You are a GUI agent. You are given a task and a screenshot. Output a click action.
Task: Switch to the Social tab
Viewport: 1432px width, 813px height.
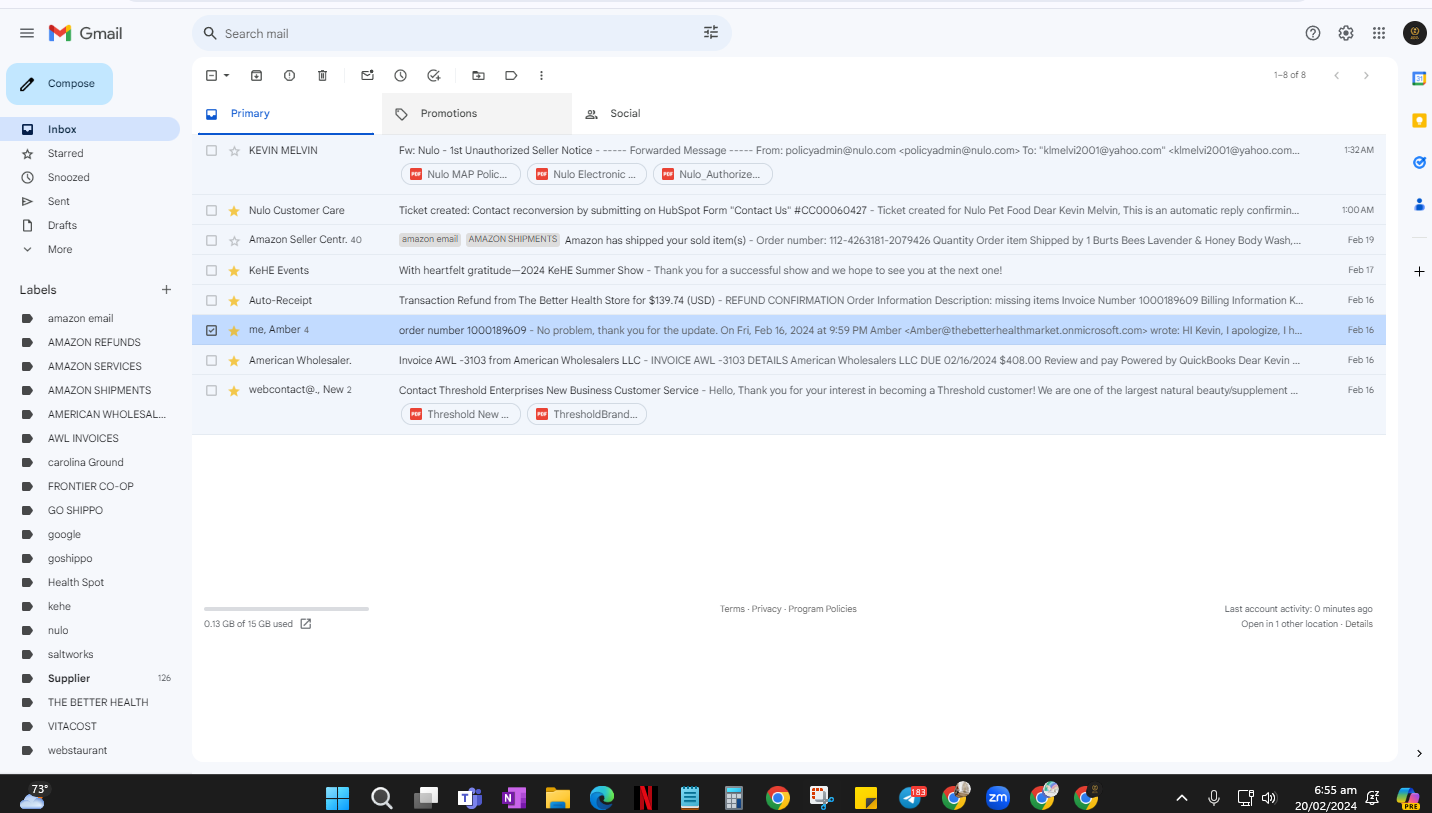pyautogui.click(x=667, y=114)
